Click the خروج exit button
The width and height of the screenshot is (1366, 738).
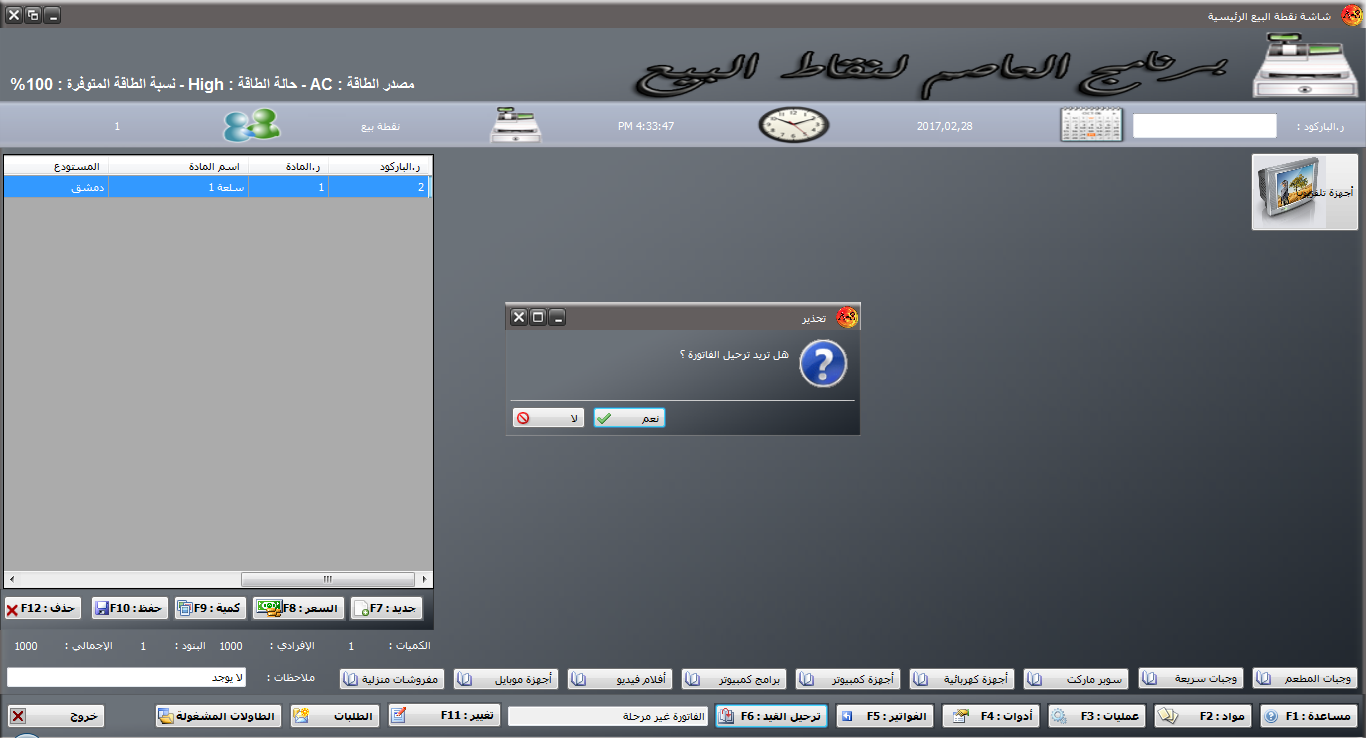[56, 716]
